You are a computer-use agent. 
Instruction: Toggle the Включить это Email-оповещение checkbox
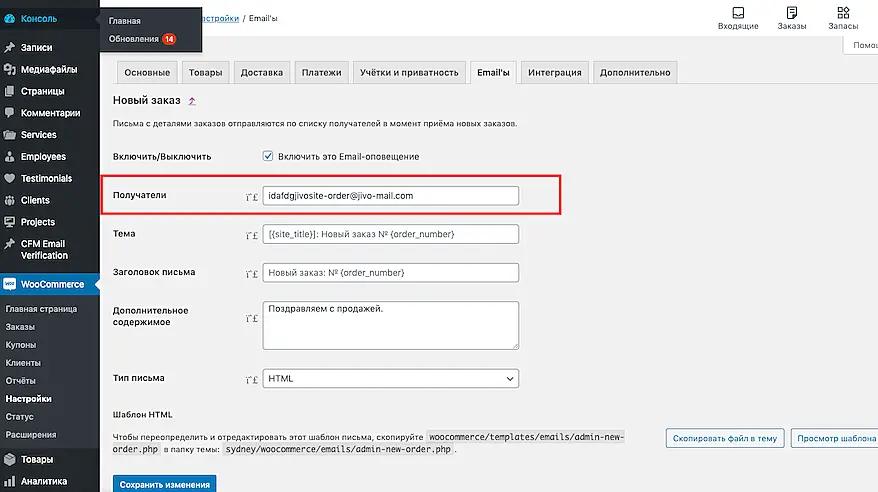pos(268,156)
